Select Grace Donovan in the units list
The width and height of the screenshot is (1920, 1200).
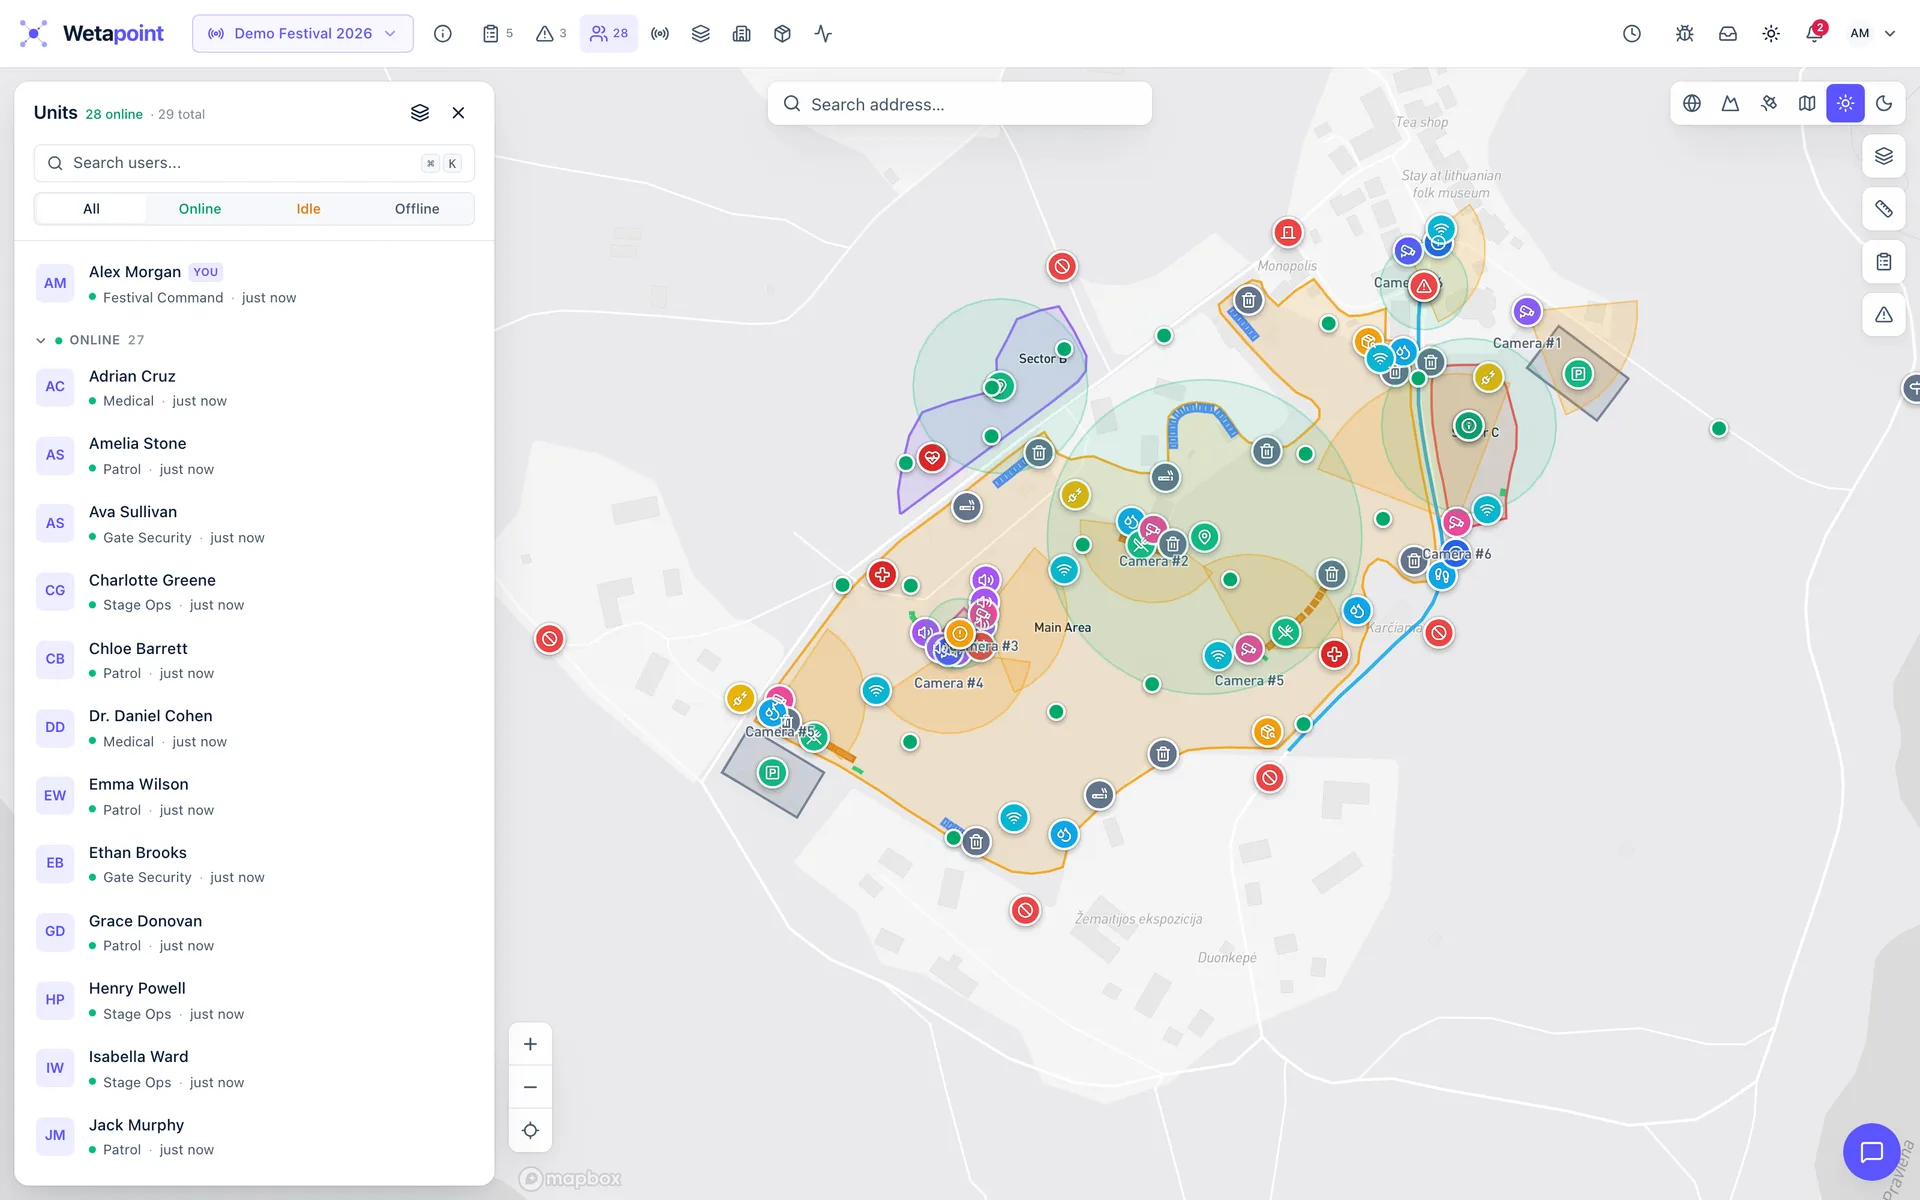pyautogui.click(x=254, y=933)
